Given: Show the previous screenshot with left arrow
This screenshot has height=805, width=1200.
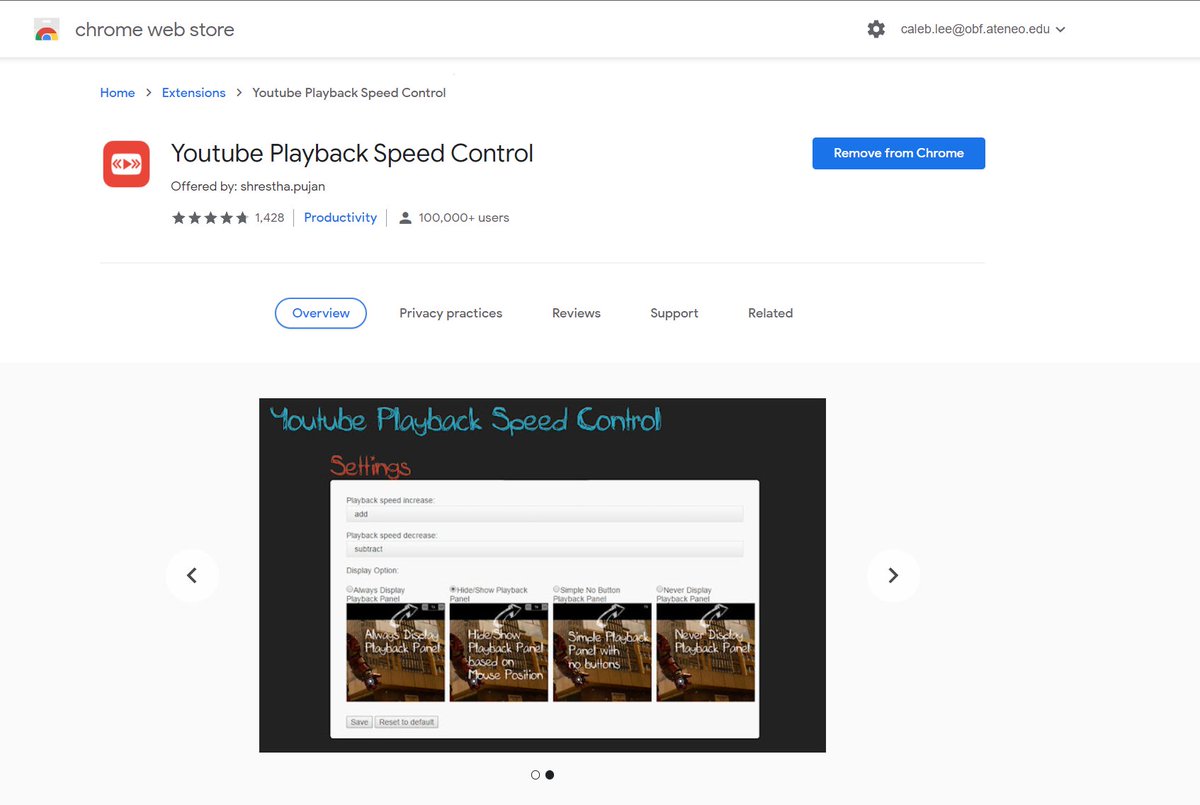Looking at the screenshot, I should (x=192, y=575).
